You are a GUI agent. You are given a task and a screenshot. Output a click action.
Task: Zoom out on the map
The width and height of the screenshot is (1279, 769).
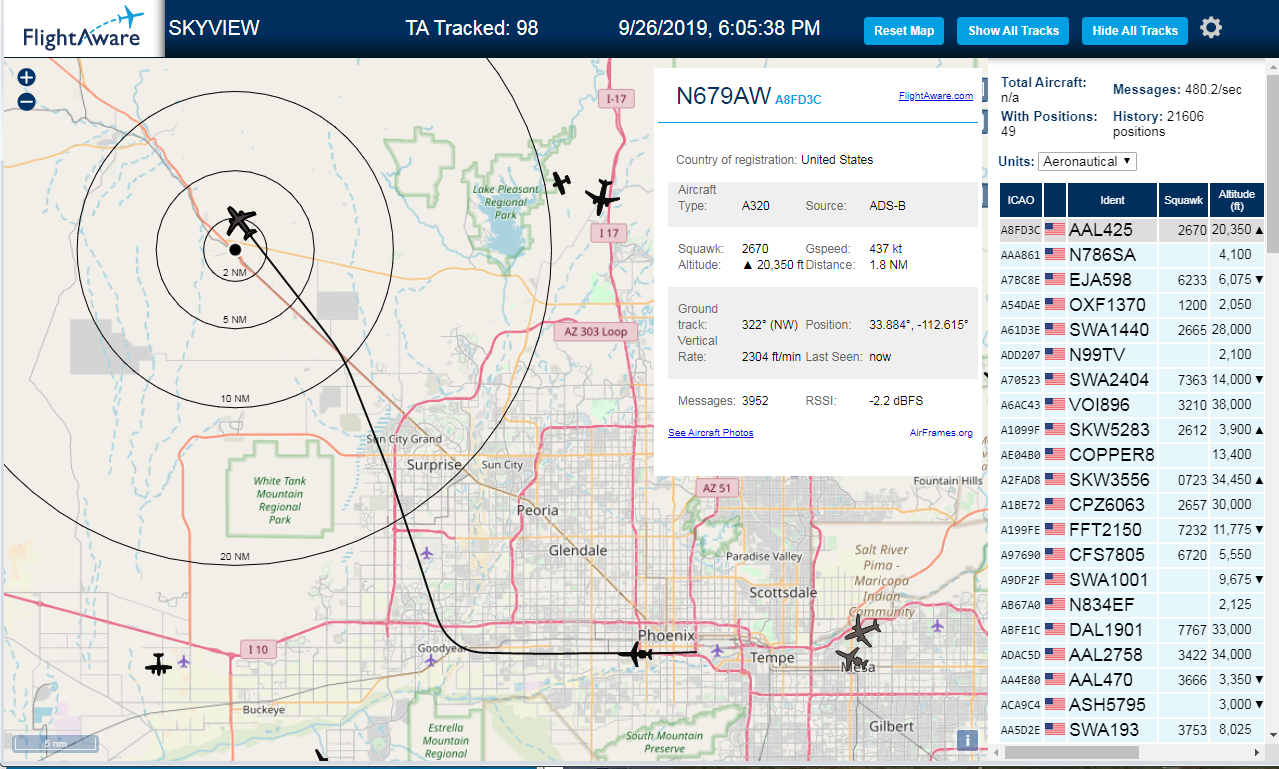coord(27,101)
